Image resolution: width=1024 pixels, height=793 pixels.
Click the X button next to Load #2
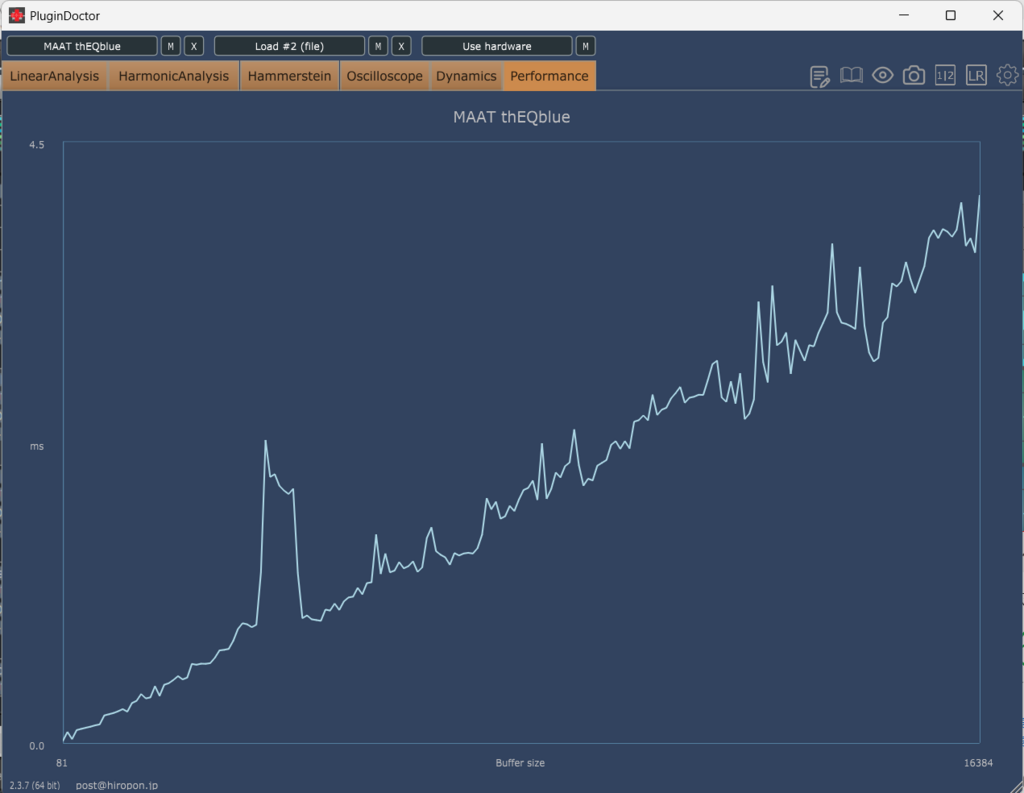pyautogui.click(x=402, y=46)
